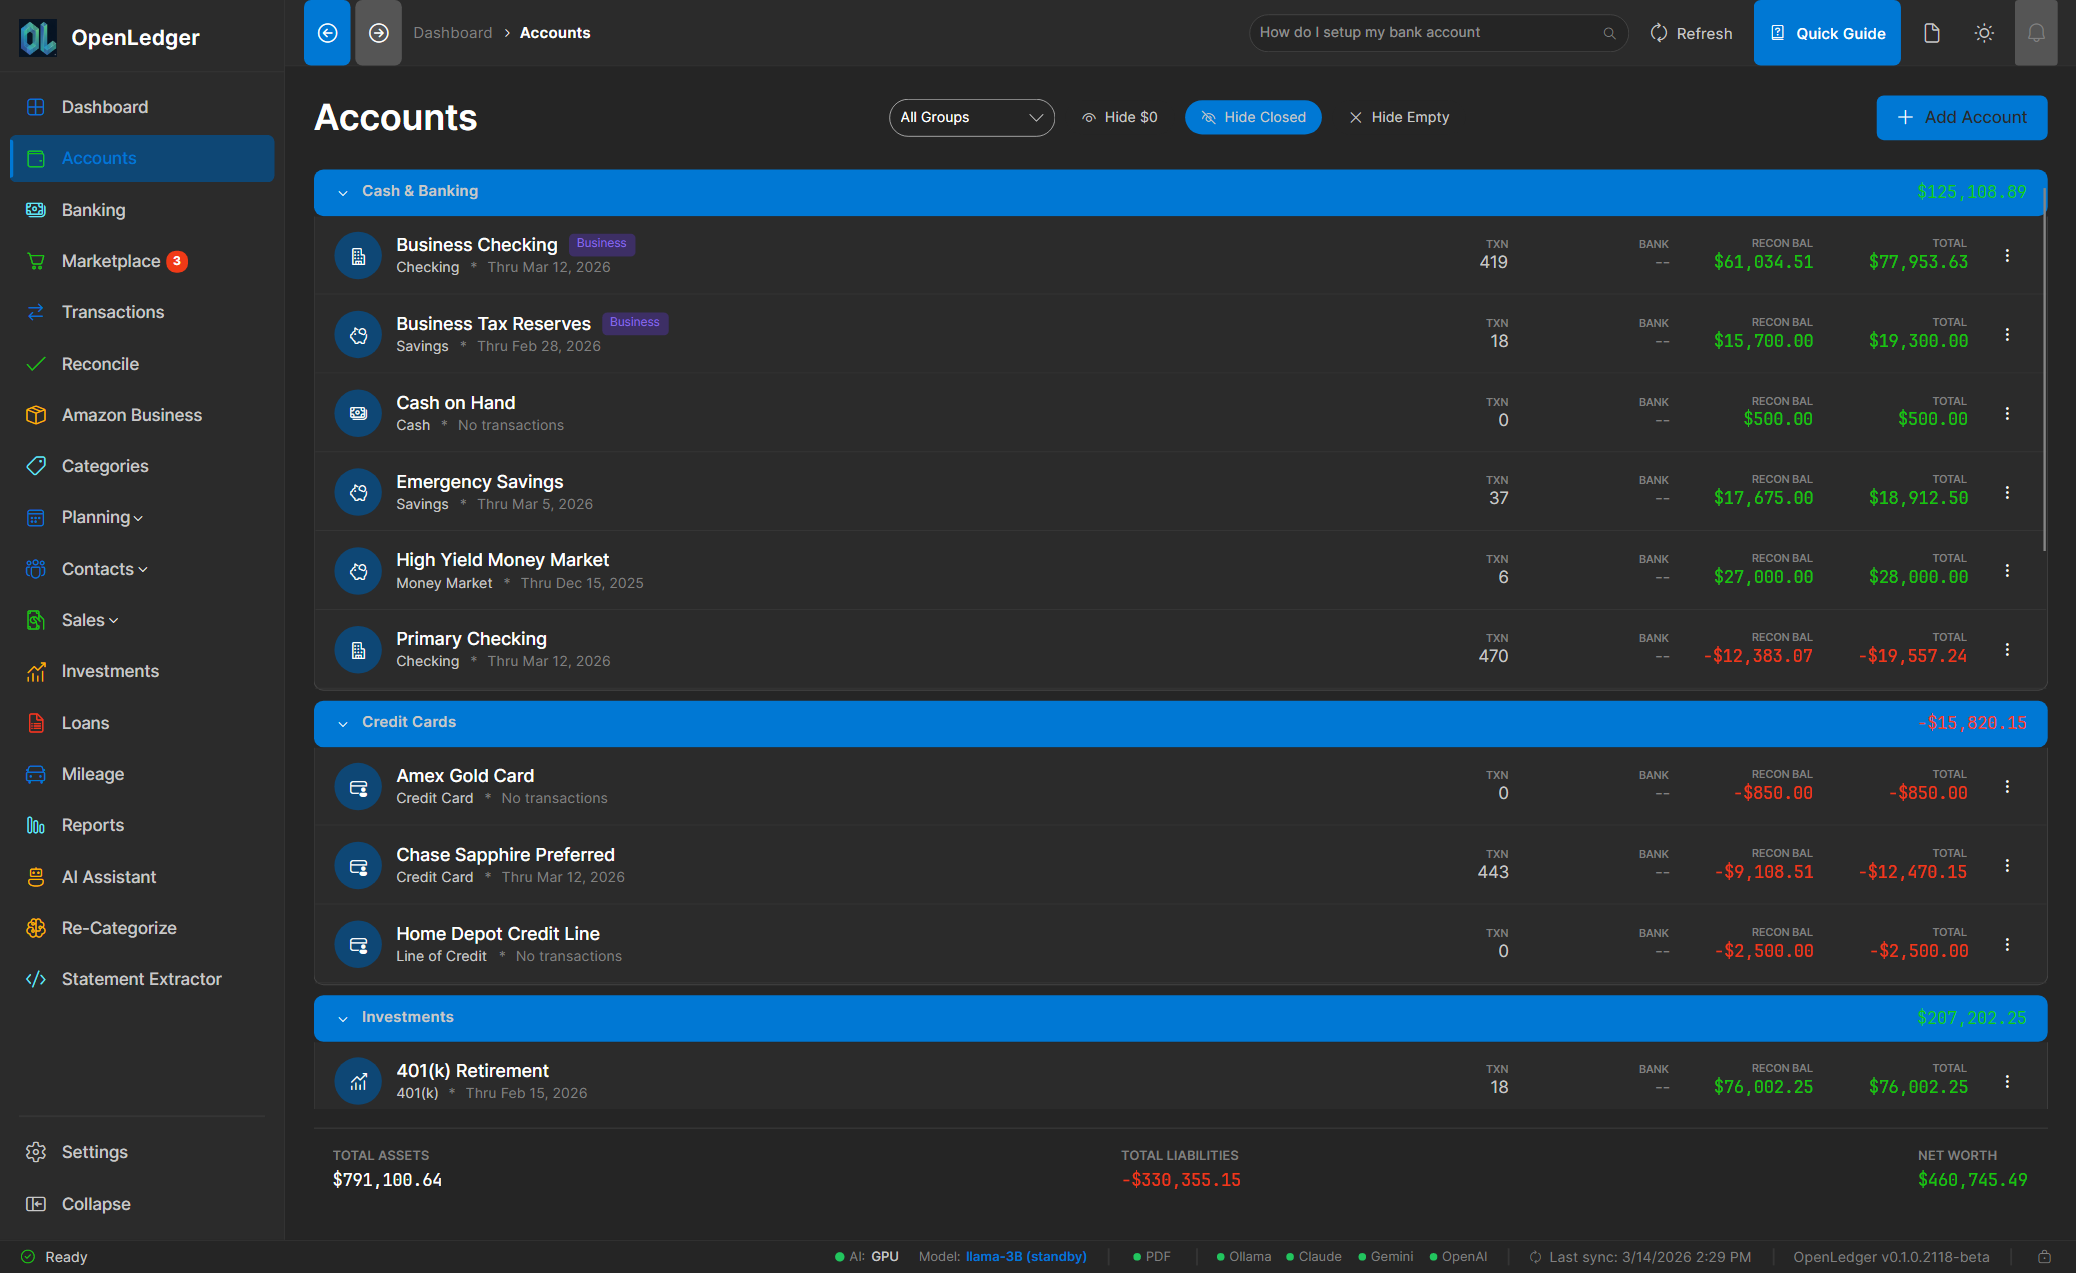
Task: Click the Add Account button
Action: [x=1961, y=117]
